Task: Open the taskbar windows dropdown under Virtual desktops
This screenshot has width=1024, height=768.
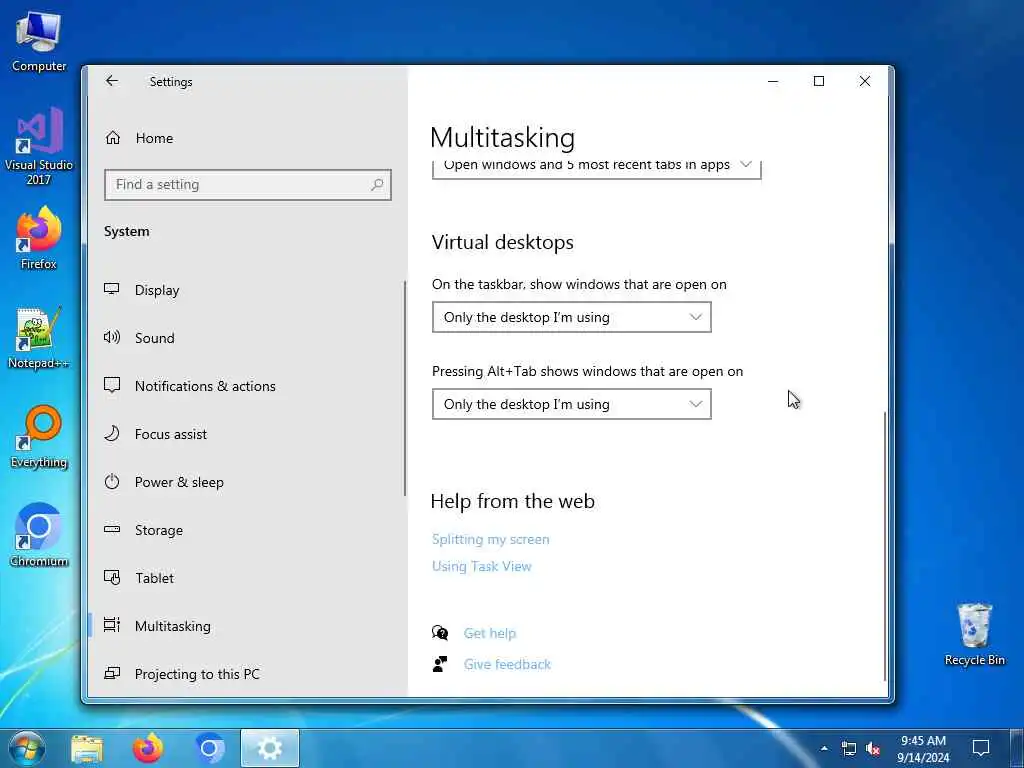Action: [571, 317]
